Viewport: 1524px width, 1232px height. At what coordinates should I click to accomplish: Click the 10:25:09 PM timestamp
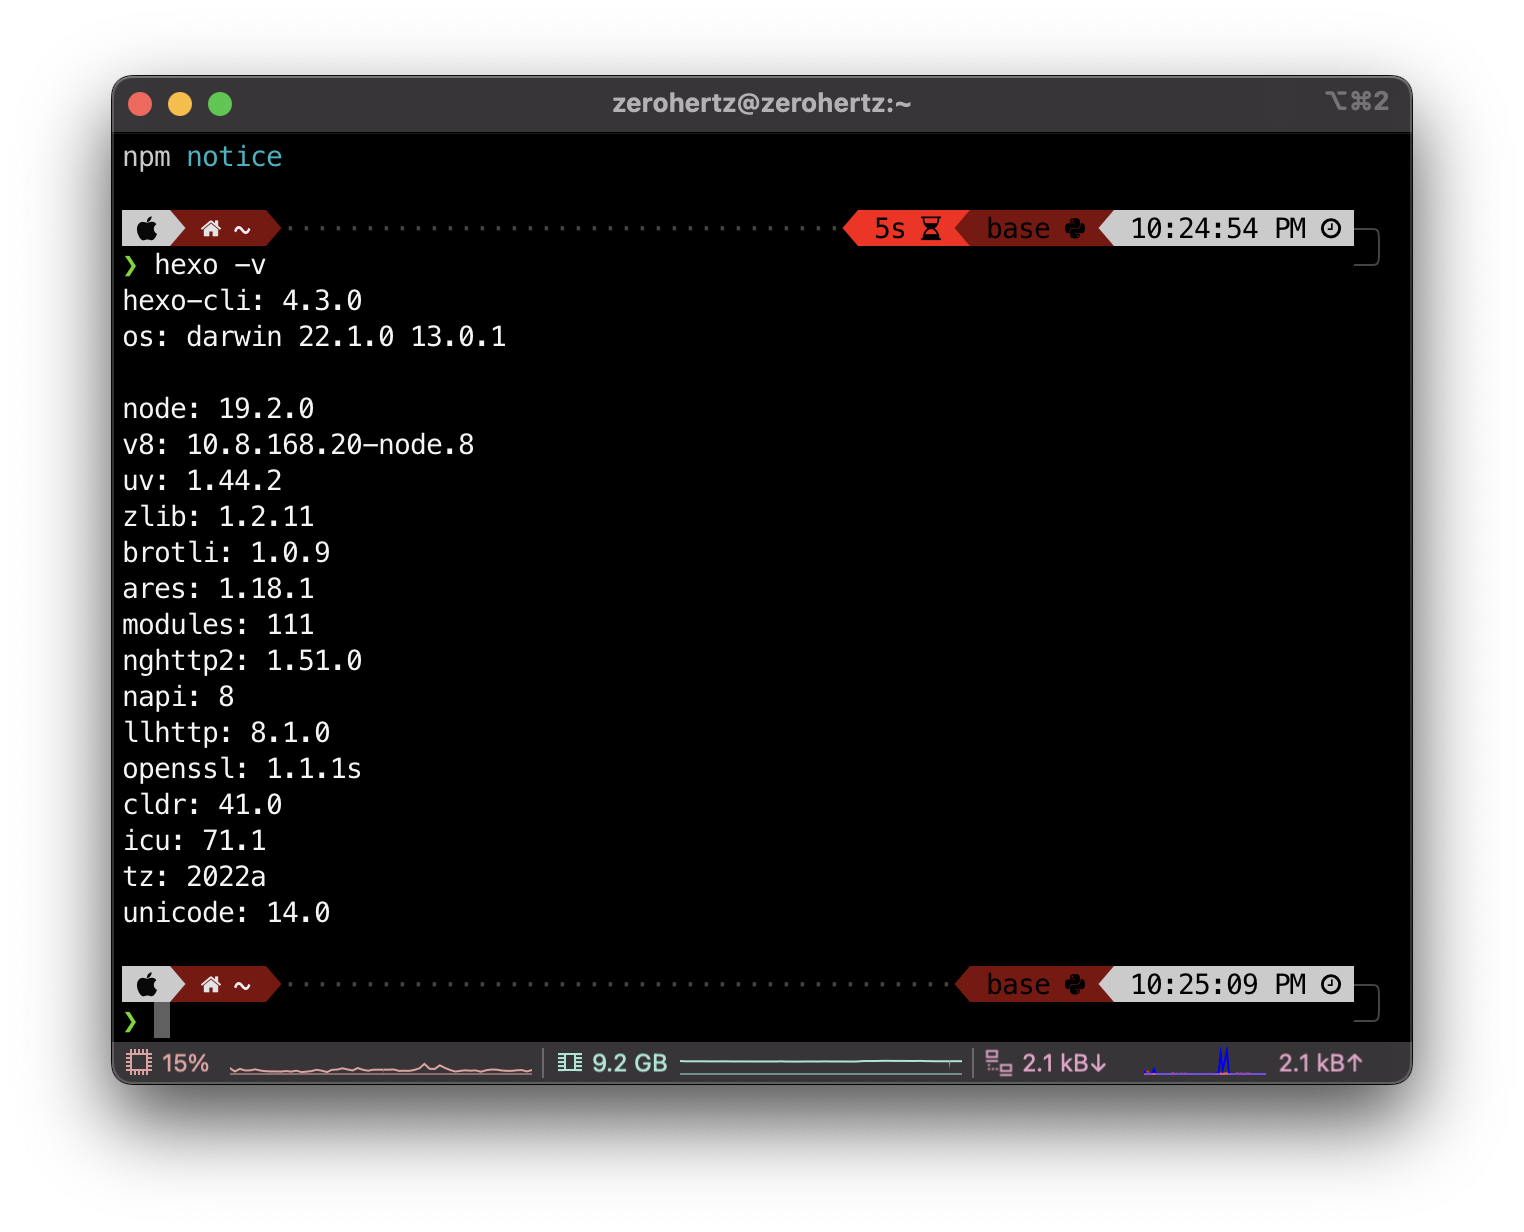pos(1218,985)
